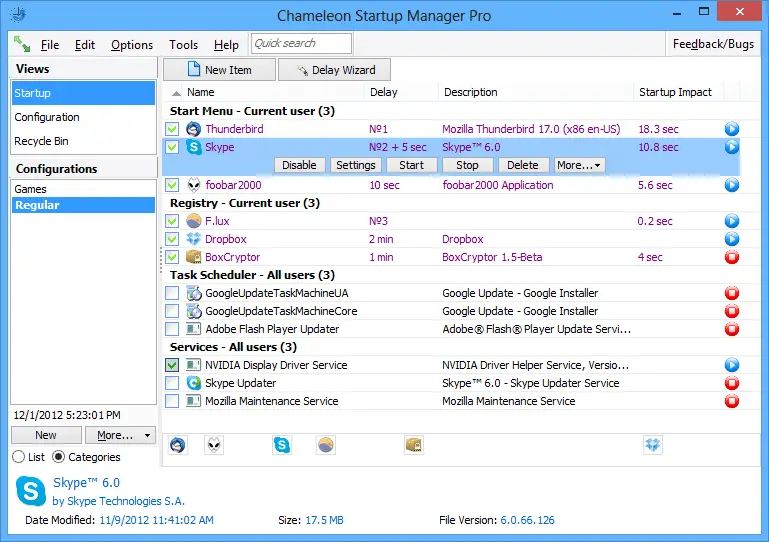
Task: Click the blue play icon for Thunderbird
Action: point(731,129)
